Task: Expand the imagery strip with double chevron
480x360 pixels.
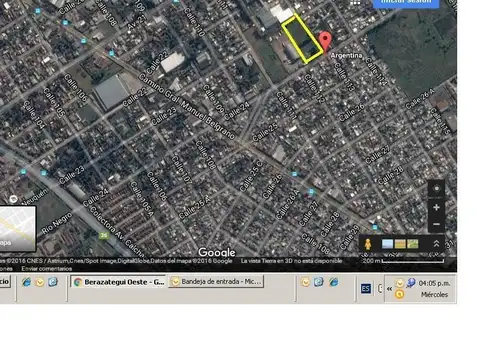Action: 436,244
